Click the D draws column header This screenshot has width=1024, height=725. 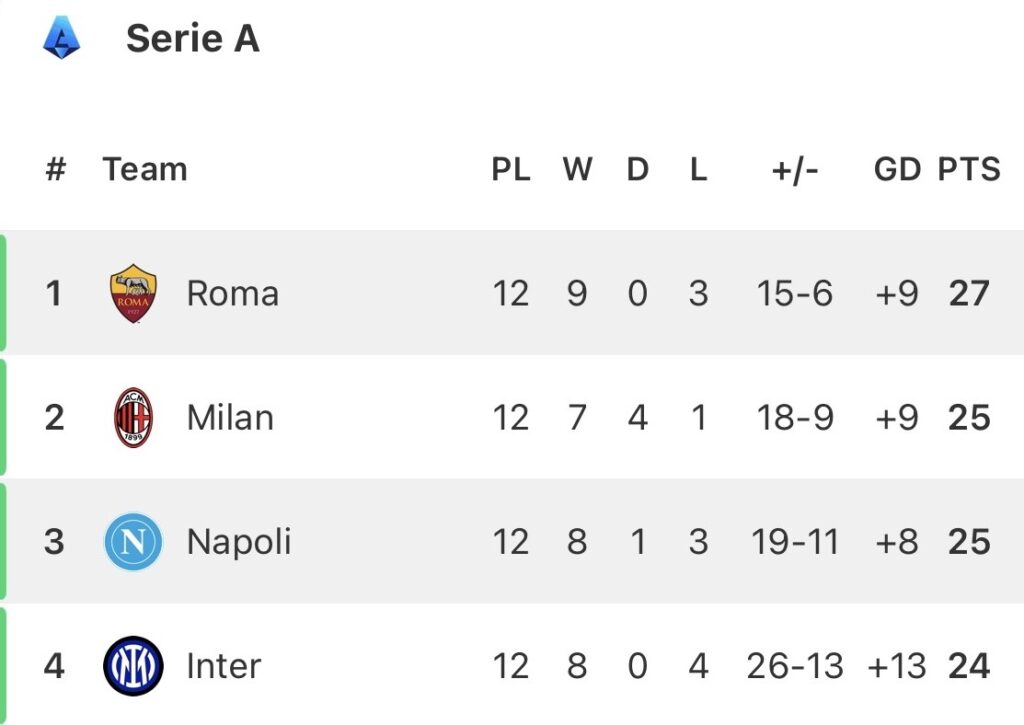pos(638,170)
